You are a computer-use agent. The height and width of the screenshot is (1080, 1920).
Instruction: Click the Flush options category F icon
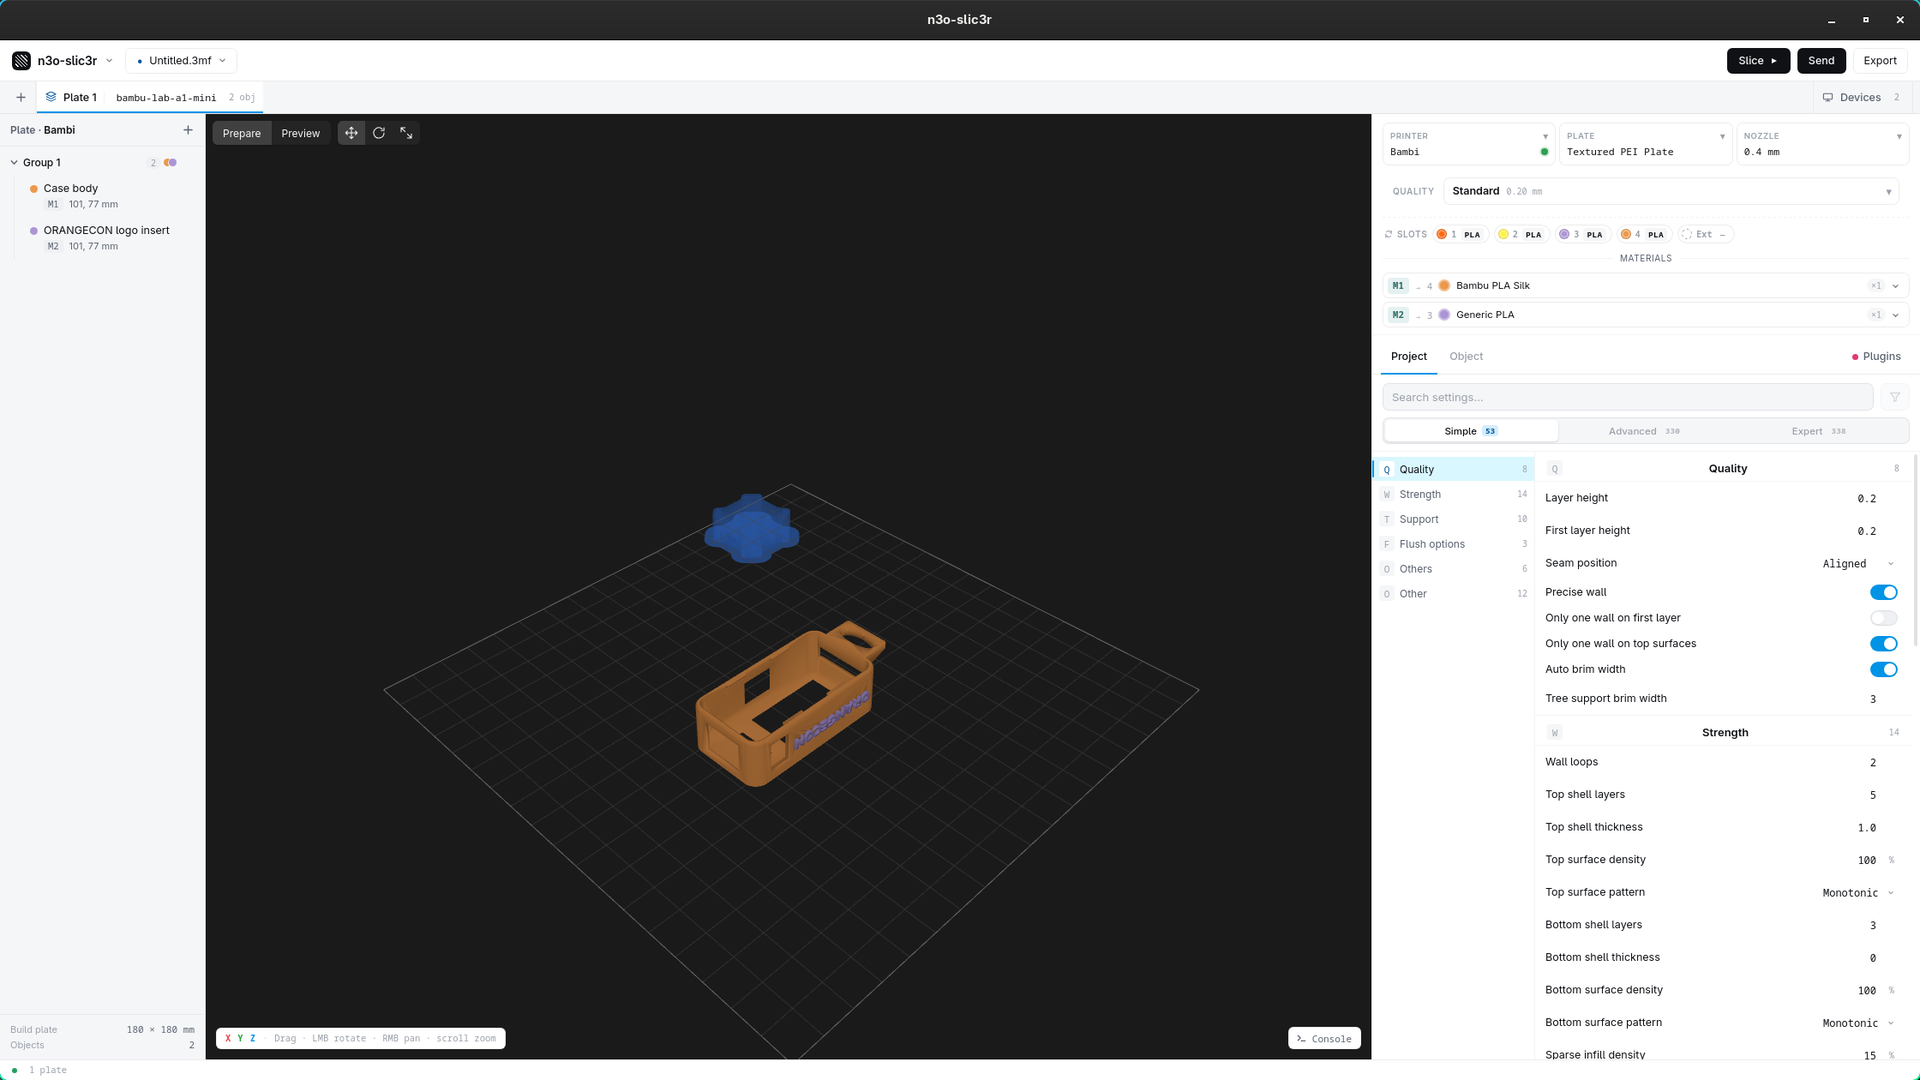pyautogui.click(x=1387, y=545)
